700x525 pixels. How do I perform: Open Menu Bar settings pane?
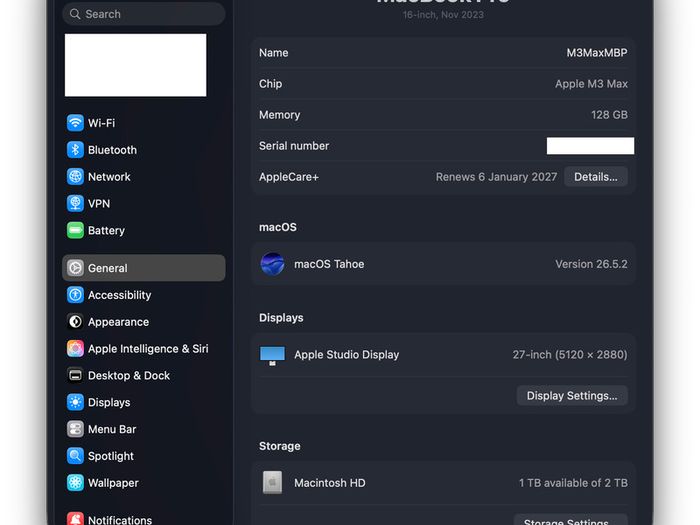click(x=144, y=429)
